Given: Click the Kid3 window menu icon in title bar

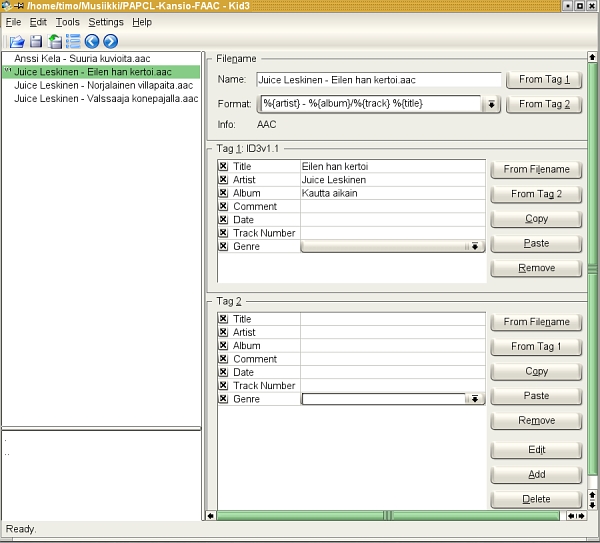Looking at the screenshot, I should coord(6,5).
